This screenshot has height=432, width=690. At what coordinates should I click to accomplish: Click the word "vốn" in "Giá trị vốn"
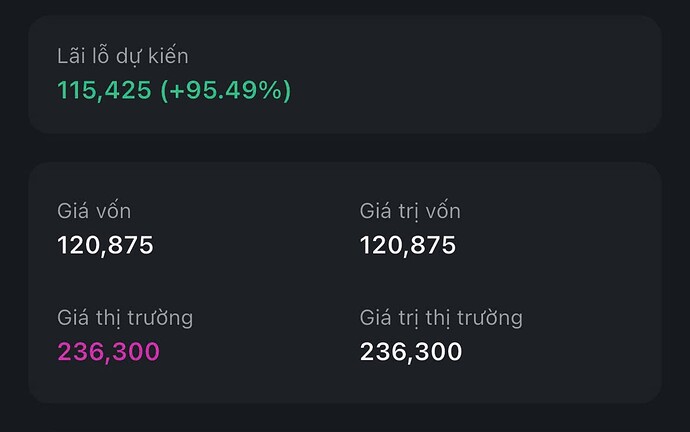(439, 211)
